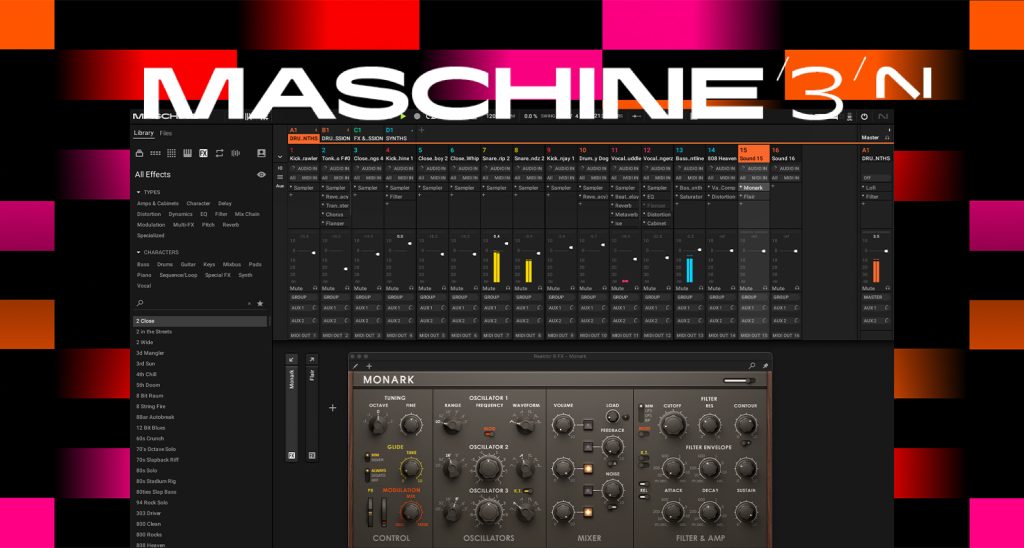Collapse mixer rows with the chevron arrow
Viewport: 1024px width, 548px height.
280,157
